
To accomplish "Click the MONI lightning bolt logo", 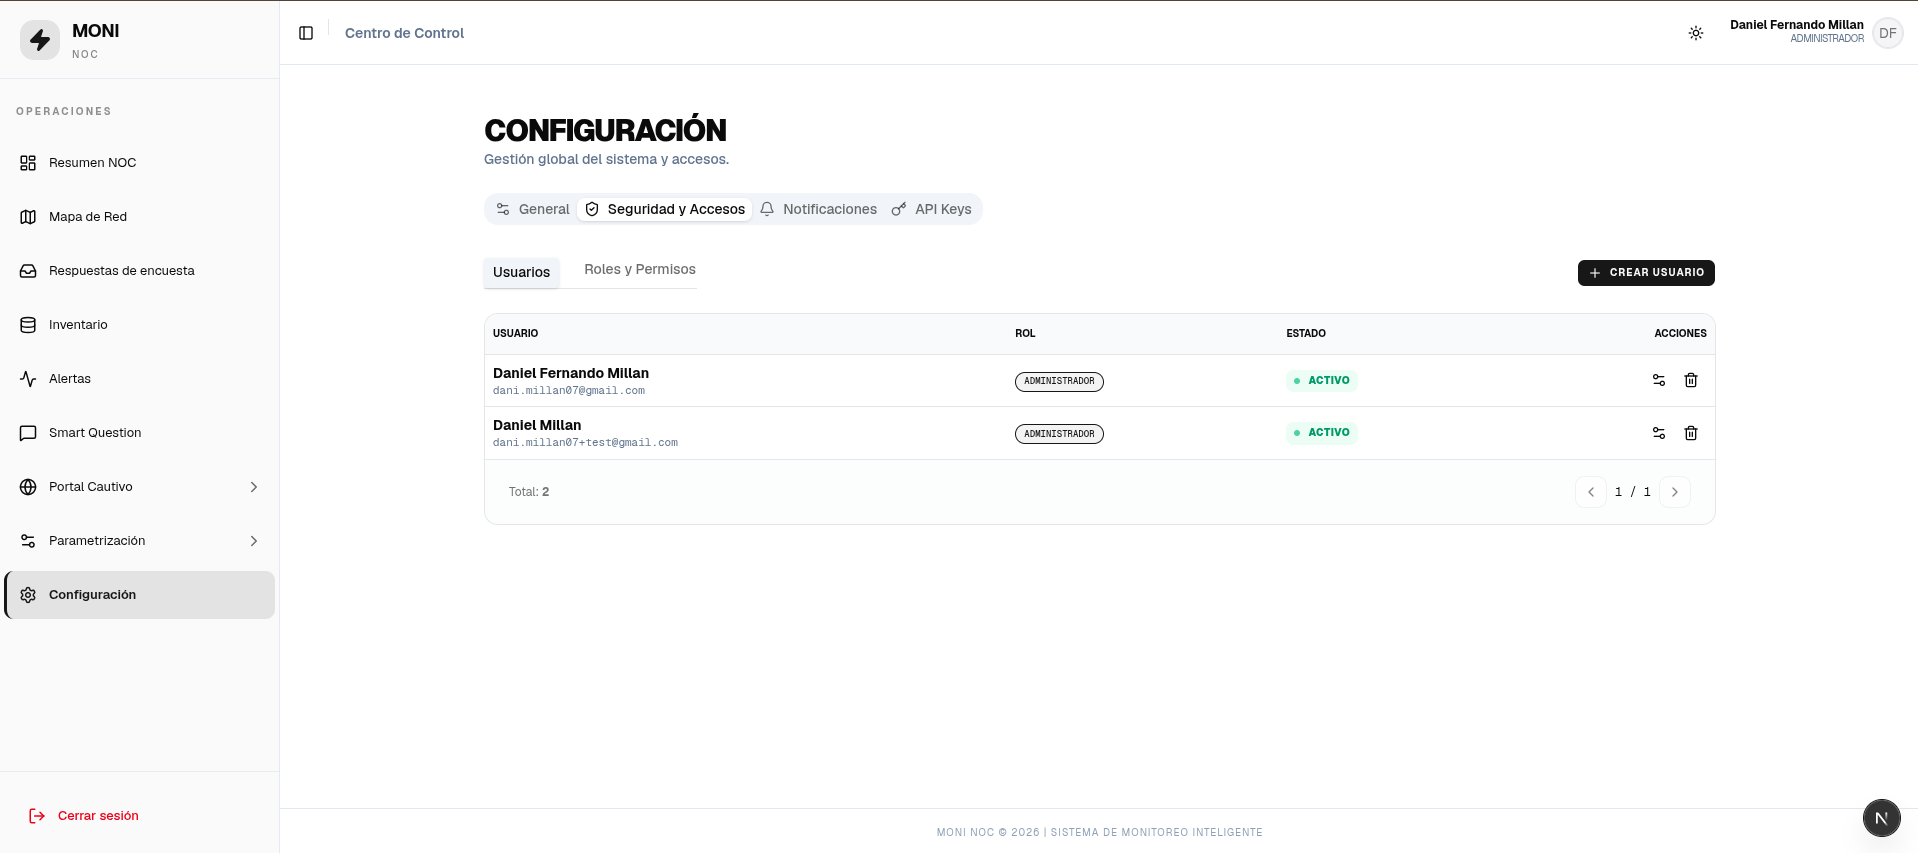I will click(x=40, y=40).
